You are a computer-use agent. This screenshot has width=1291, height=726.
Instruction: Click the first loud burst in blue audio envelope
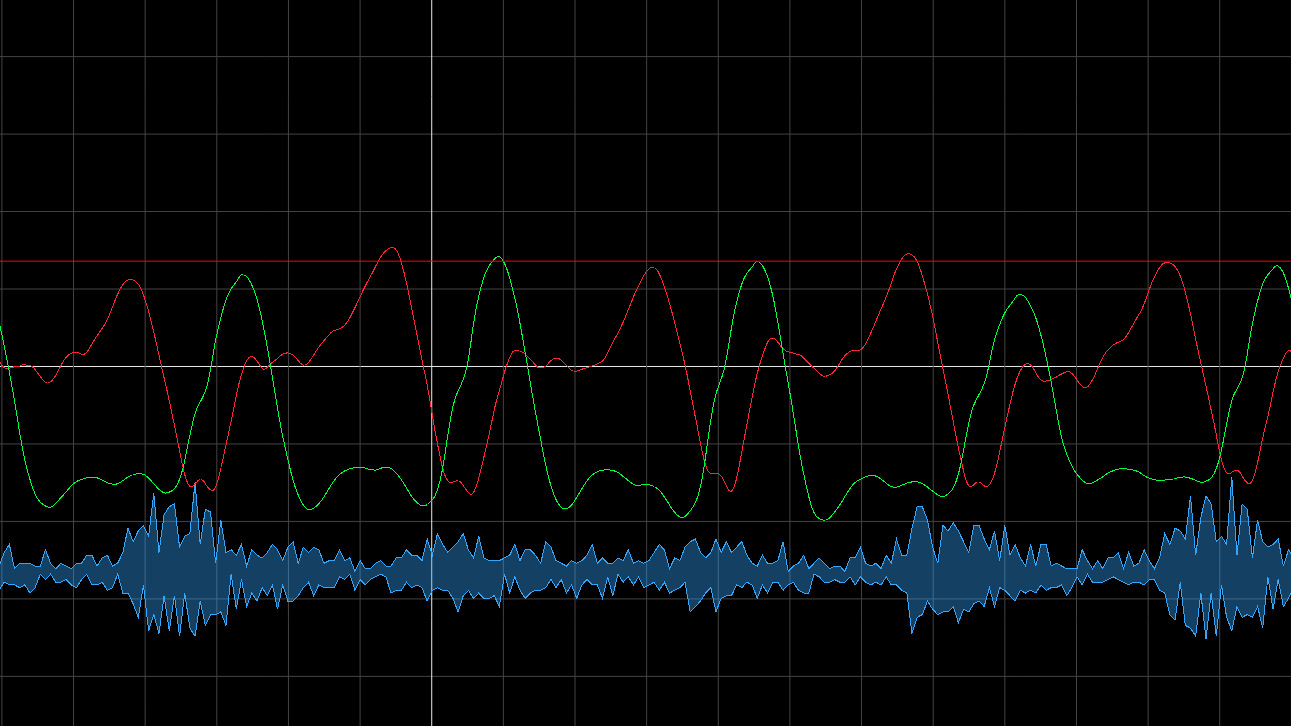[175, 565]
